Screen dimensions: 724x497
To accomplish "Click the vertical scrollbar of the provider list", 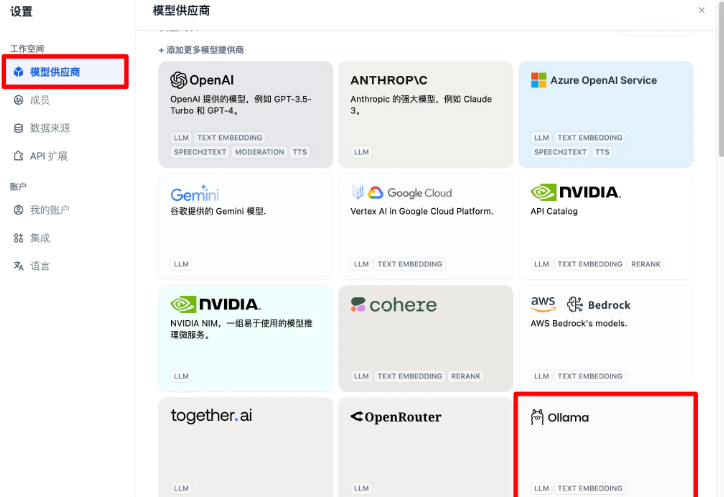I will point(721,79).
